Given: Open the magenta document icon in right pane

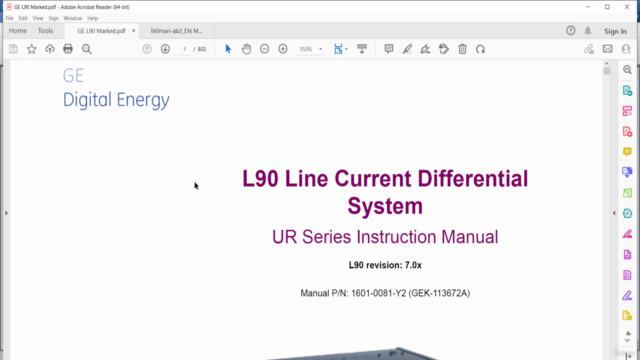Looking at the screenshot, I should point(627,254).
